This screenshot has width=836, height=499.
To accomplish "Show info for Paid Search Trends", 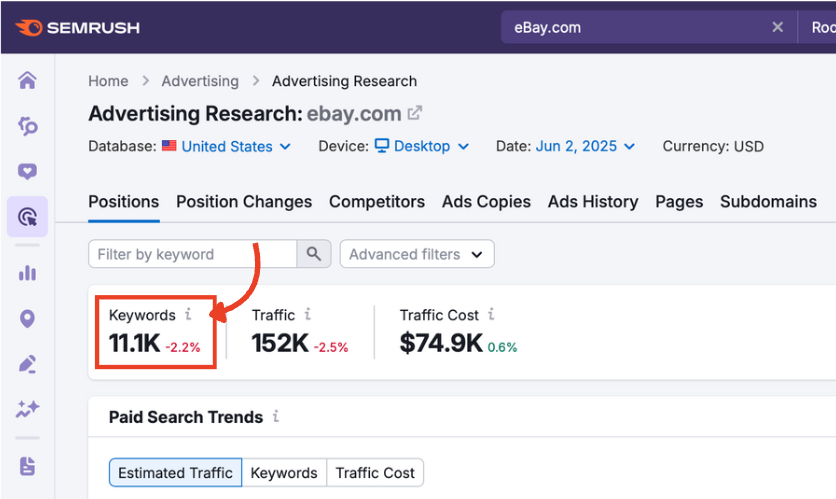I will point(276,416).
